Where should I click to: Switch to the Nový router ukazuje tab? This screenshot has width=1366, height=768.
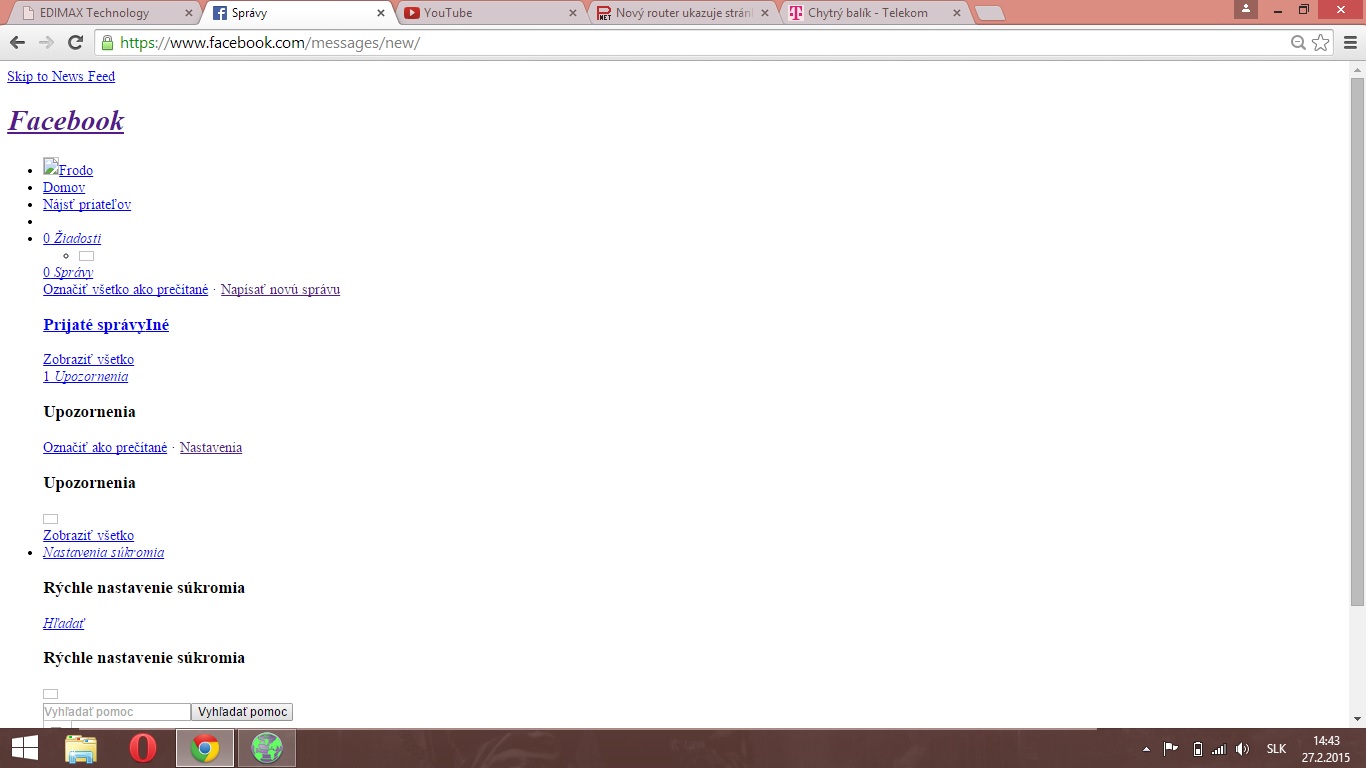click(x=684, y=13)
